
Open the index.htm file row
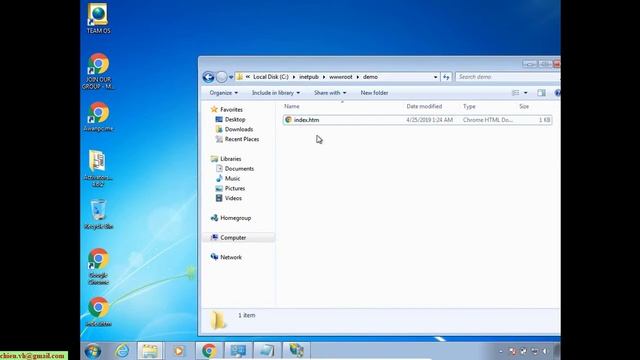click(x=417, y=120)
